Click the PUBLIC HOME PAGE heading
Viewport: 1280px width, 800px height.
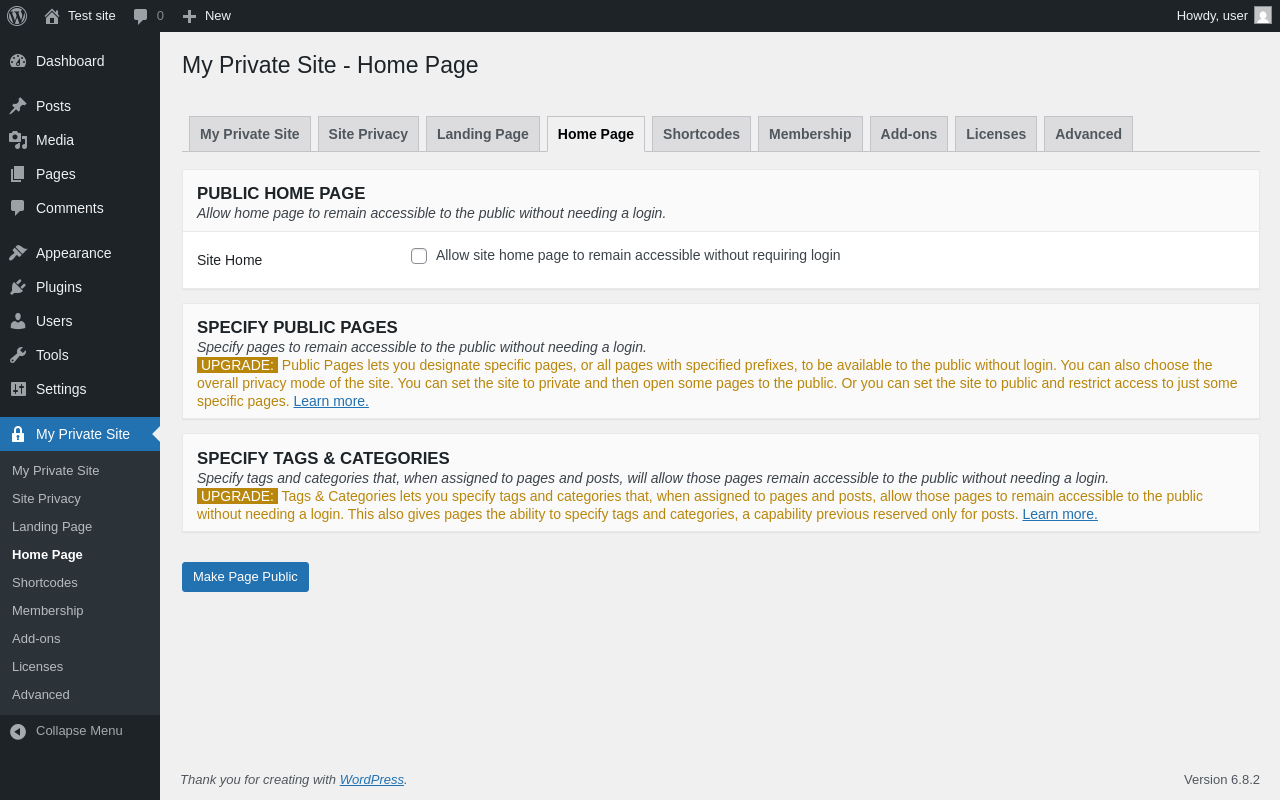pos(281,194)
